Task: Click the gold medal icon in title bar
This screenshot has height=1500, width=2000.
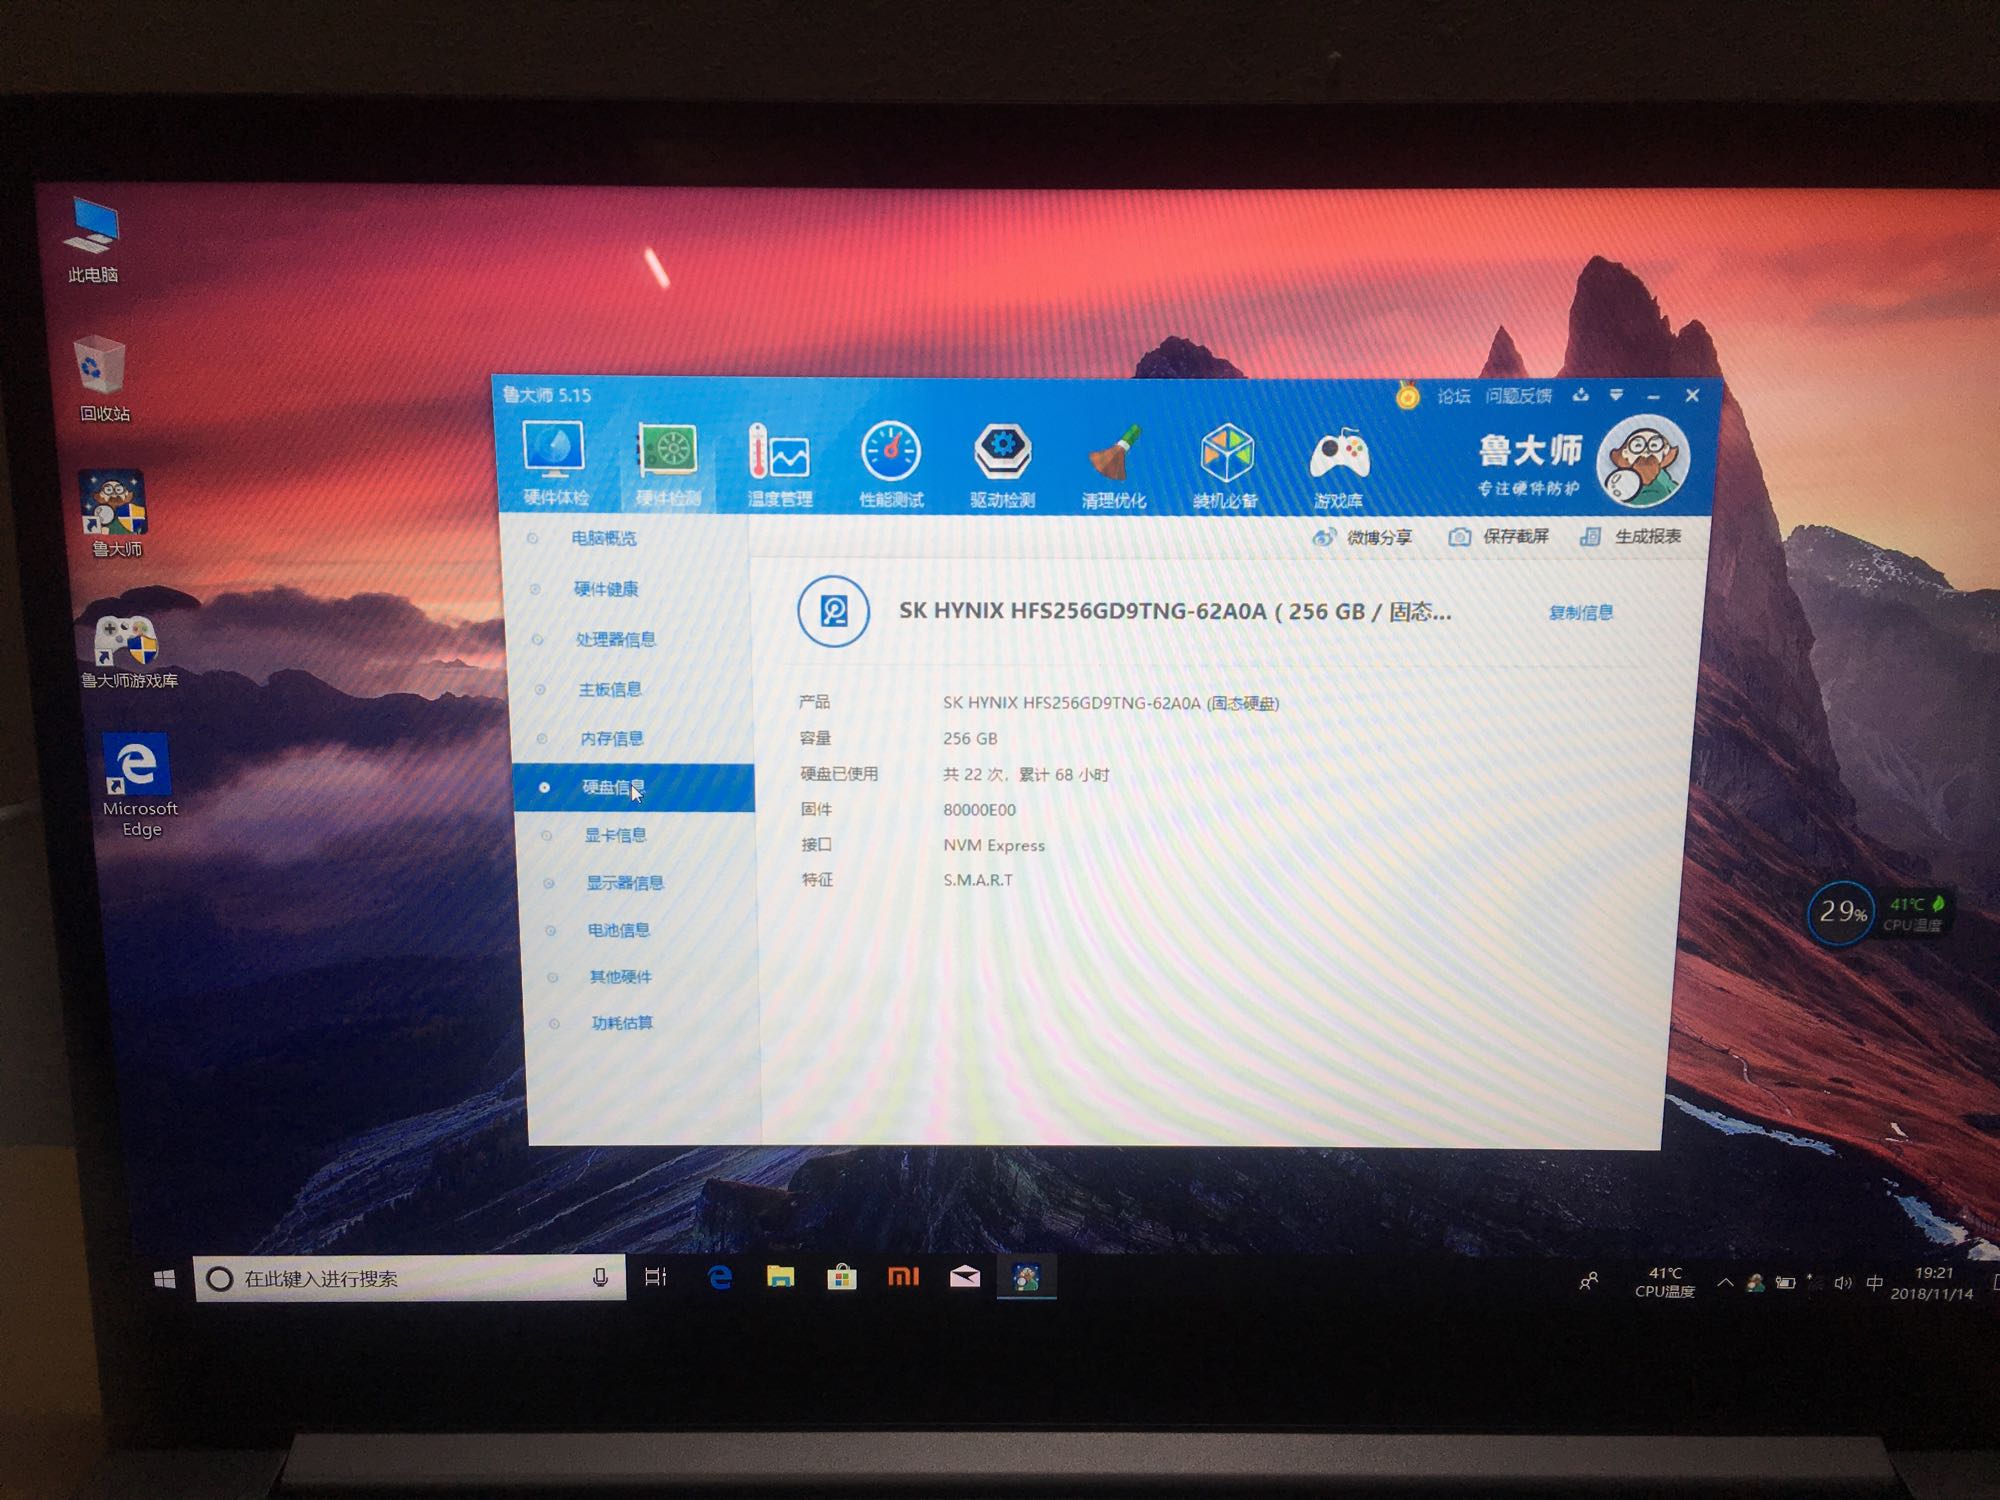Action: pos(1407,396)
